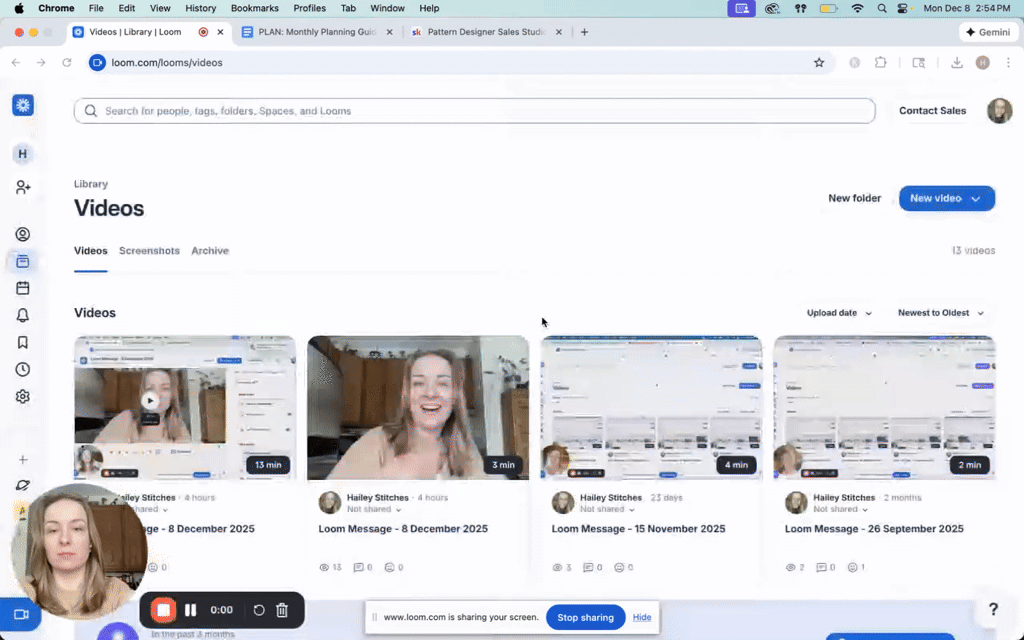The width and height of the screenshot is (1024, 640).
Task: Open the calendar meetings icon
Action: pos(23,288)
